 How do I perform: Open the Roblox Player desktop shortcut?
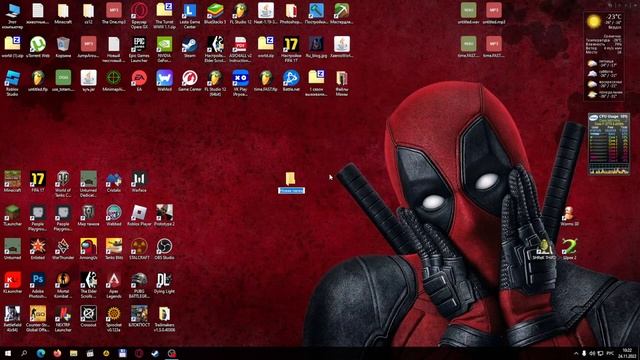click(139, 216)
